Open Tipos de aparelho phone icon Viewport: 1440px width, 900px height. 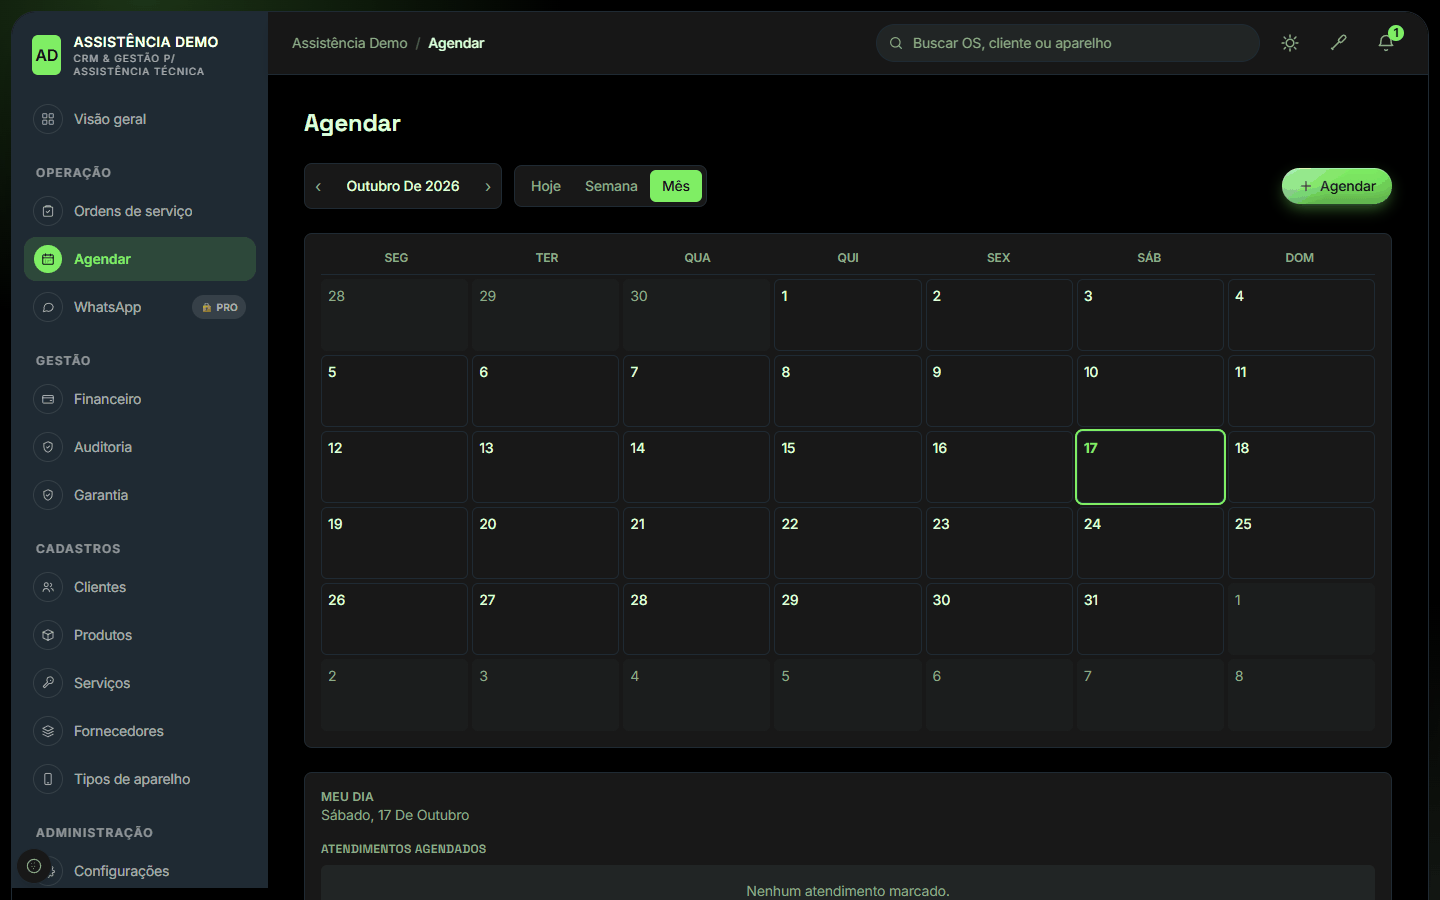pos(48,779)
